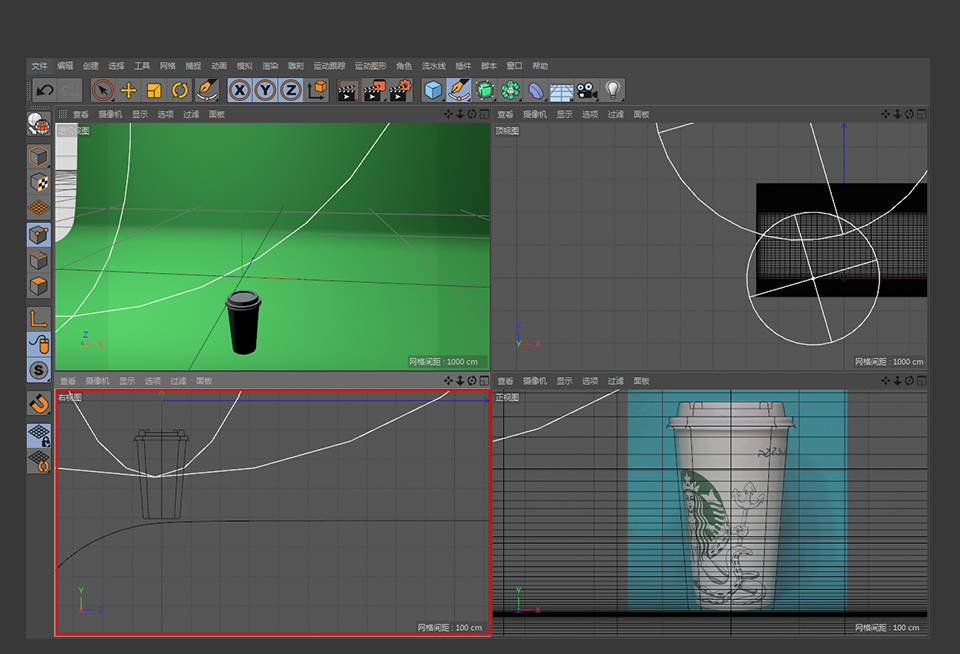Add a Camera object from toolbar
The image size is (960, 654).
[x=587, y=90]
